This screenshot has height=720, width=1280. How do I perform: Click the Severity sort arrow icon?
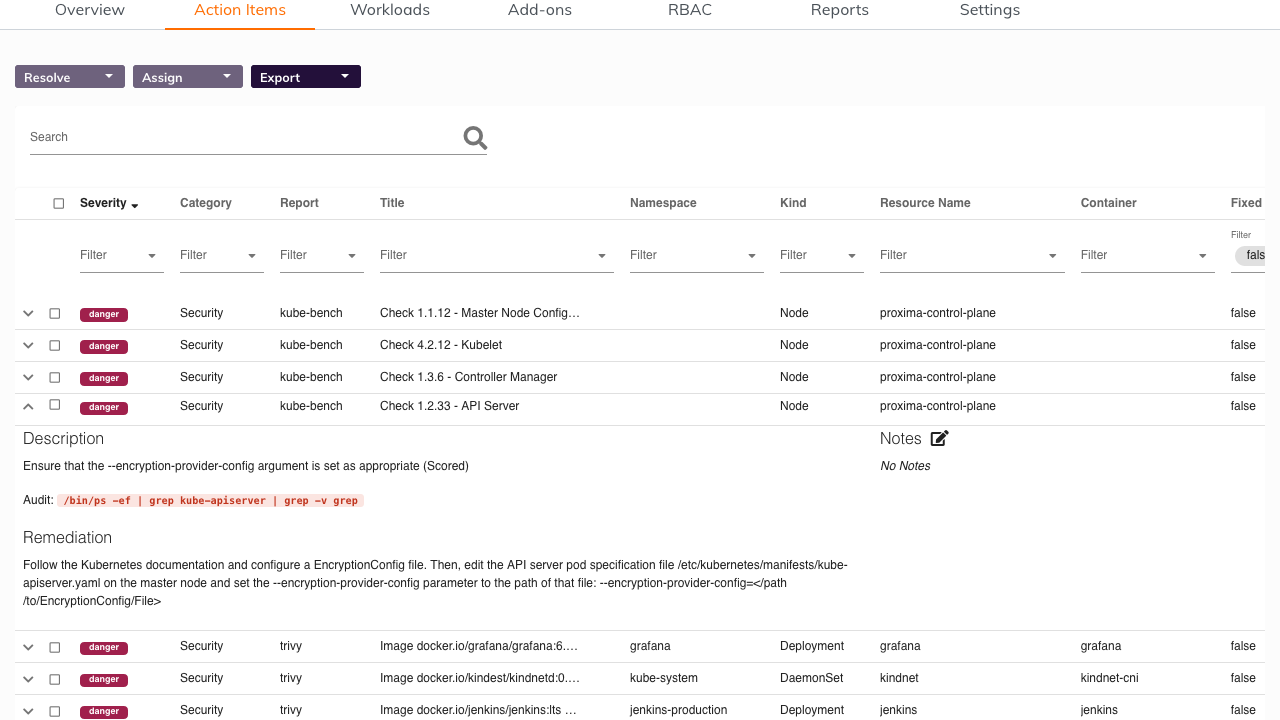click(135, 205)
